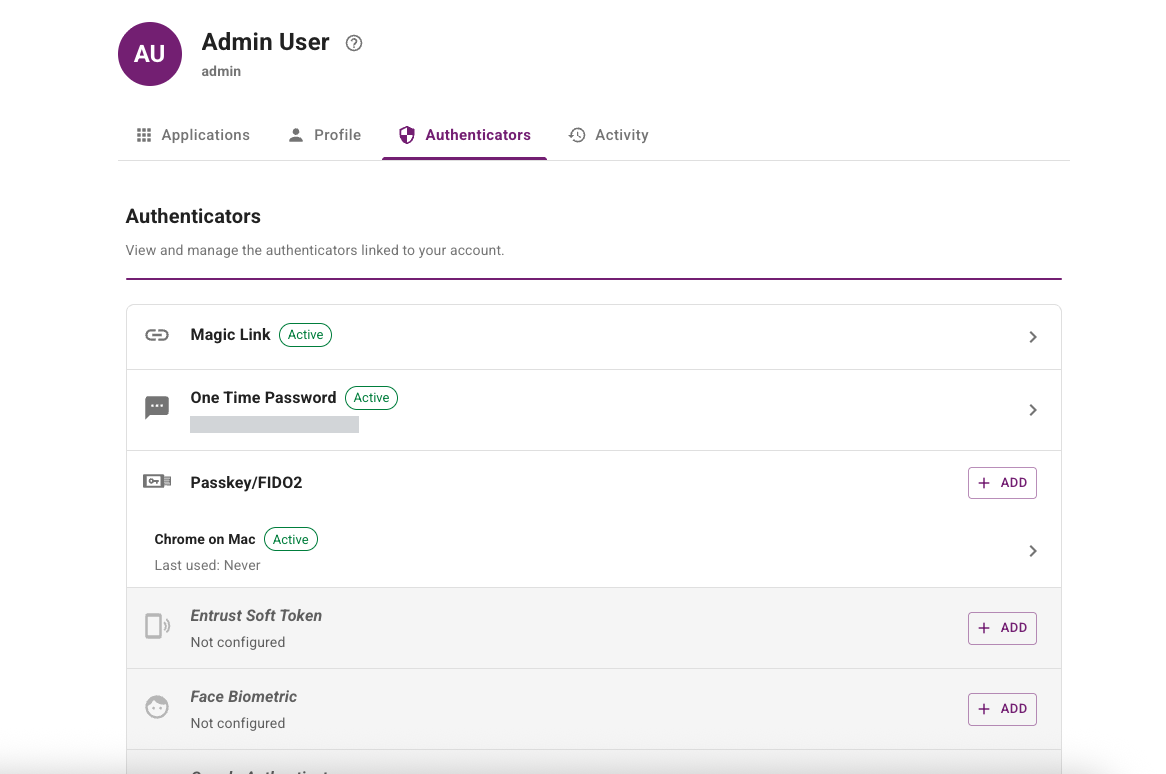
Task: Click the Entrust Soft Token label
Action: click(256, 616)
